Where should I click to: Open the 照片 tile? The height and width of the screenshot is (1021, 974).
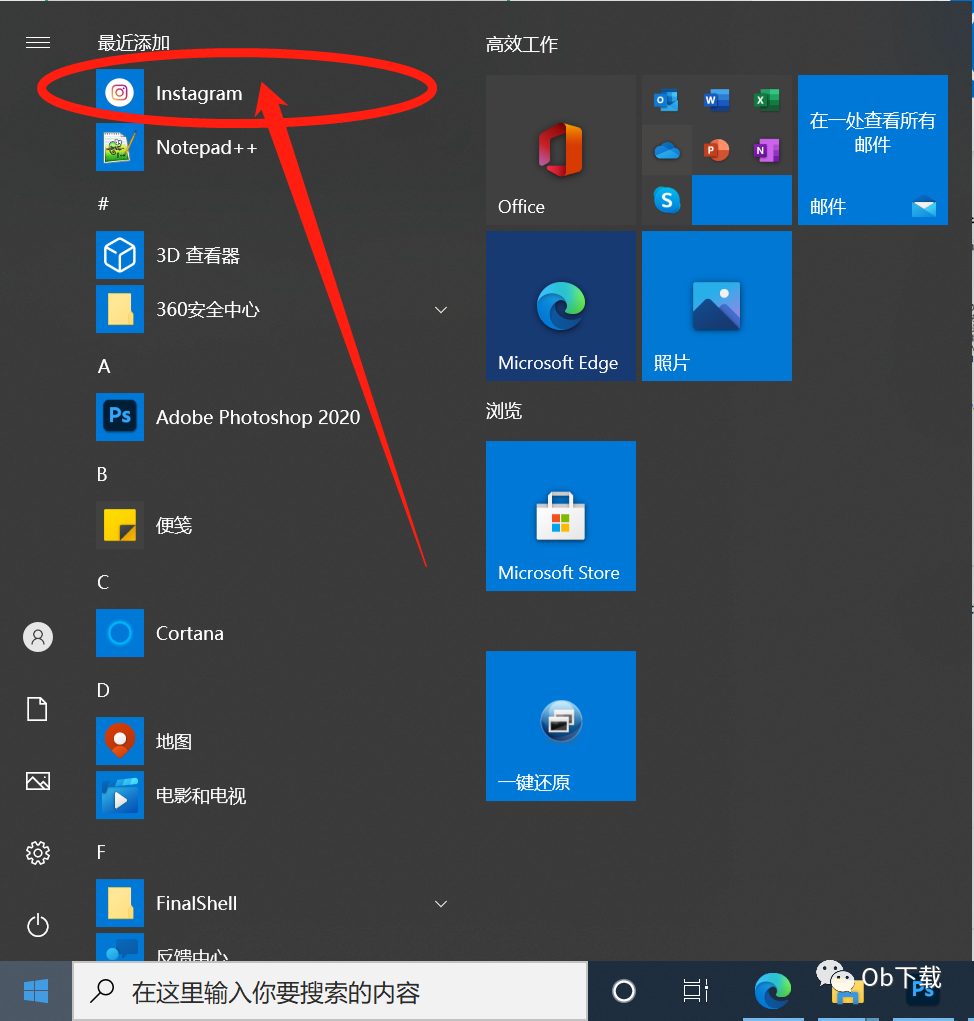716,306
